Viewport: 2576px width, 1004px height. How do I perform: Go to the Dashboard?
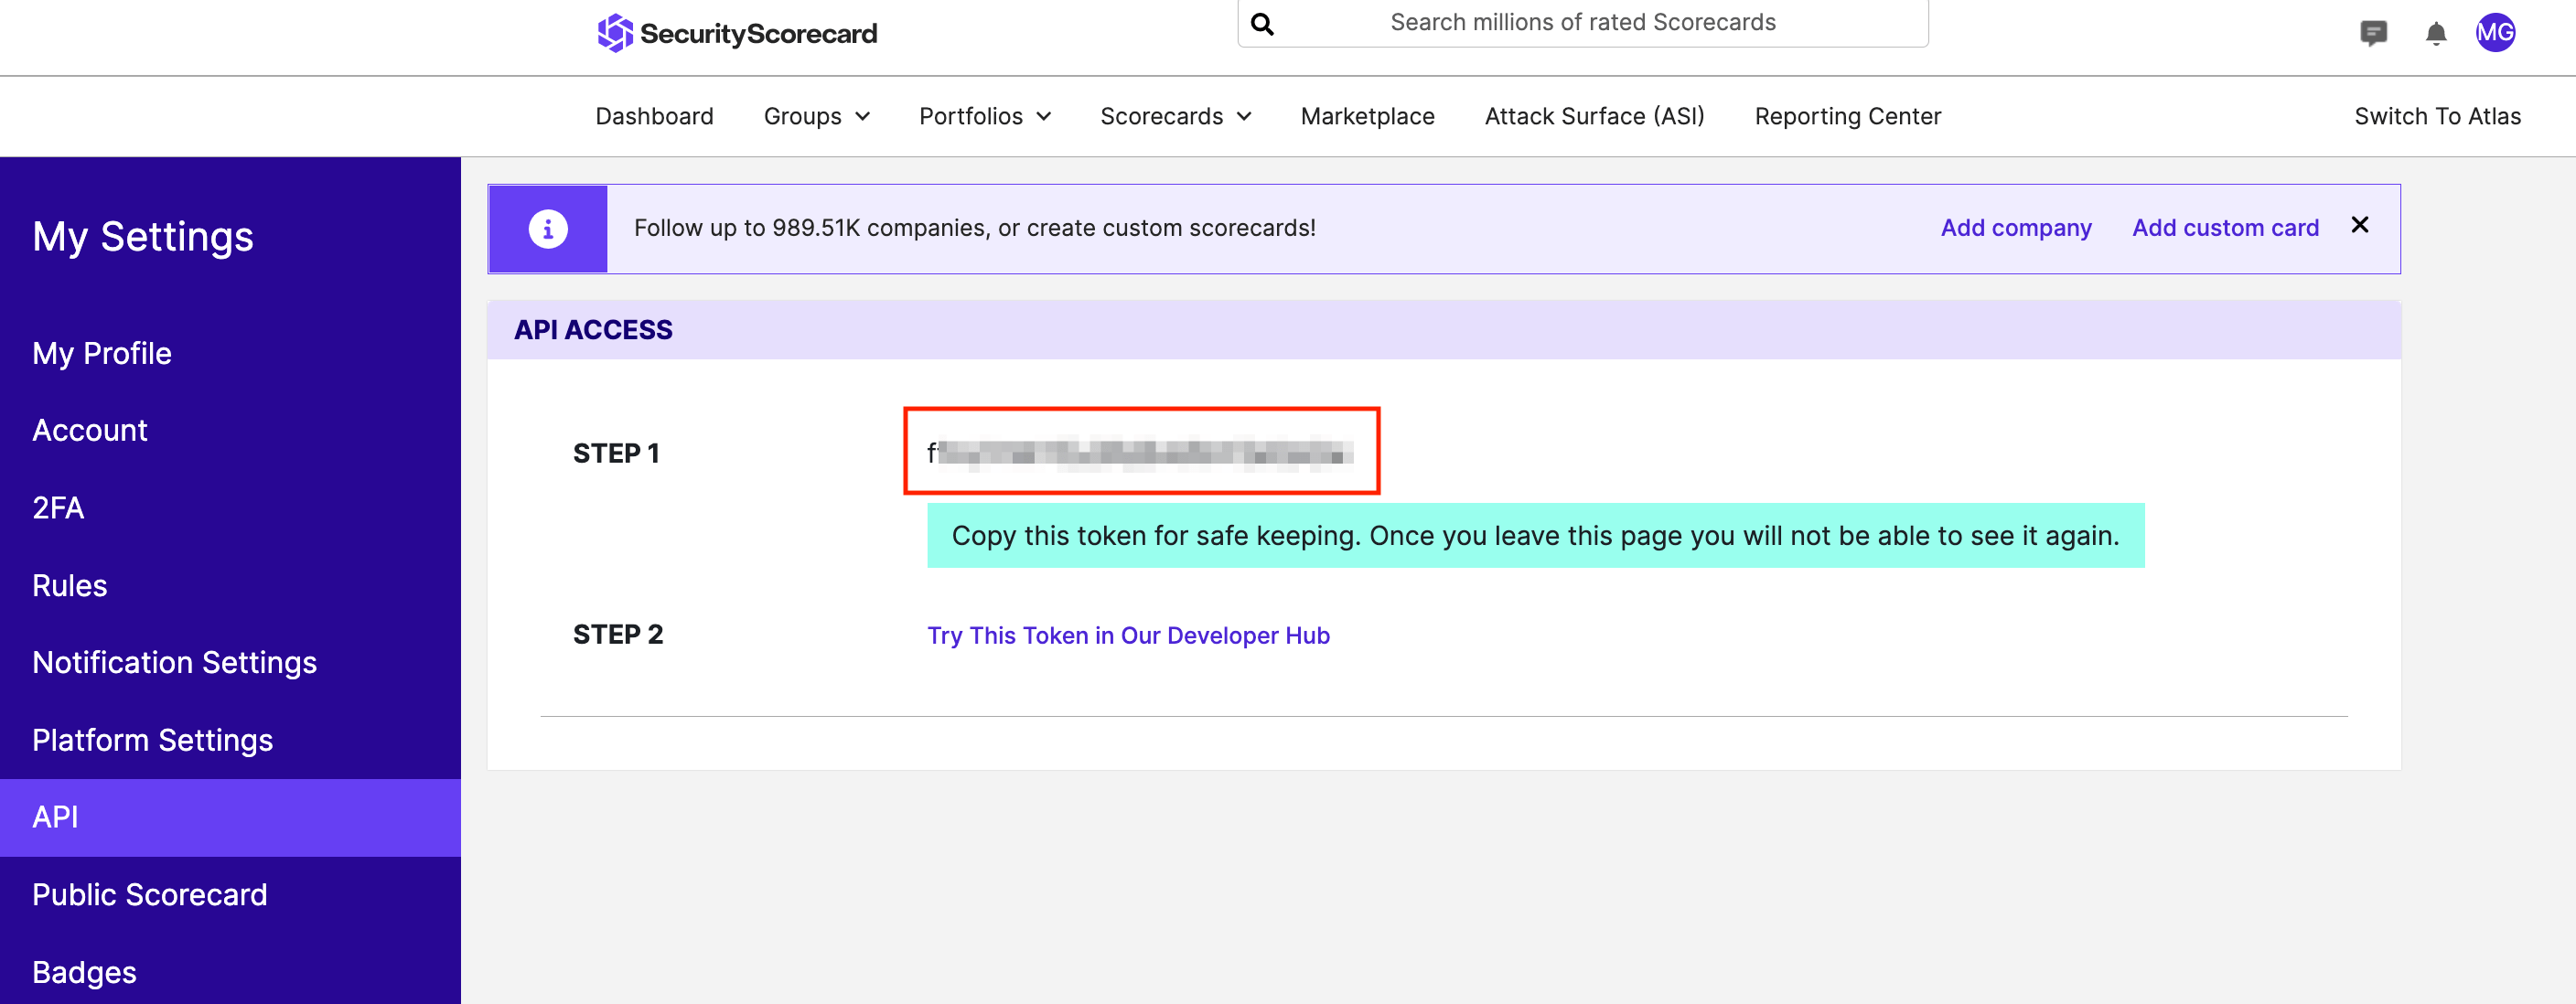point(654,116)
